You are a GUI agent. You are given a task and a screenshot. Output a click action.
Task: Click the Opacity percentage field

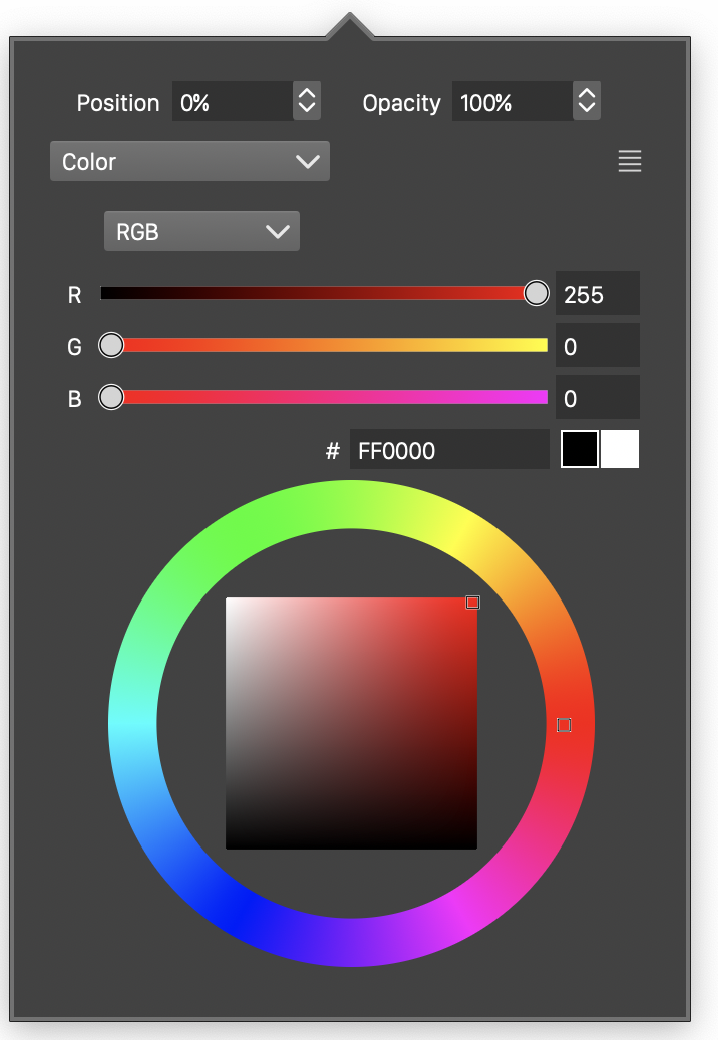click(x=511, y=102)
